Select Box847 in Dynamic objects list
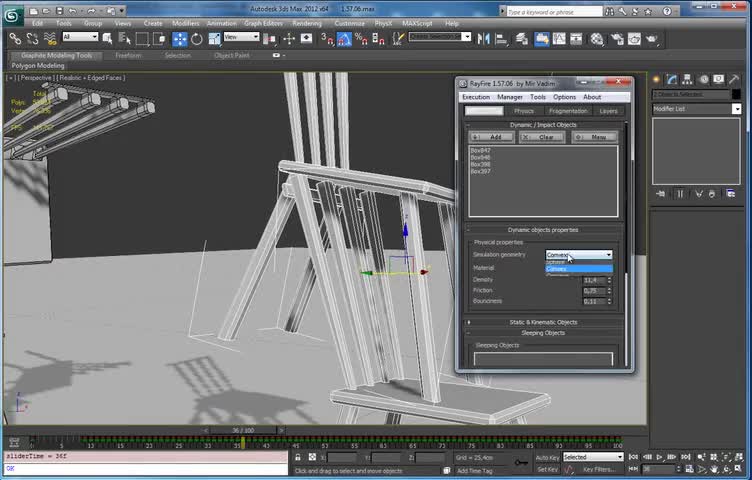752x480 pixels. click(481, 151)
